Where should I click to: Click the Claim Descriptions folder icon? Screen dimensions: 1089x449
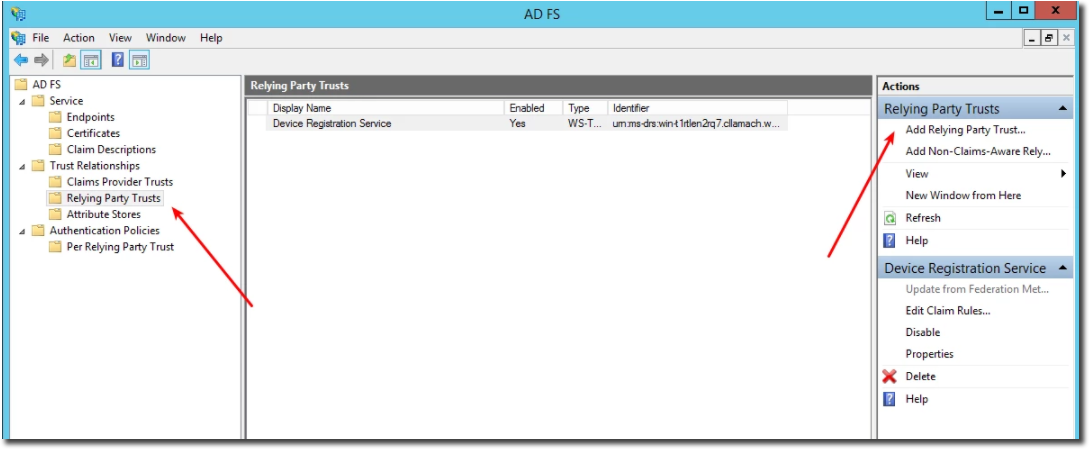tap(56, 149)
